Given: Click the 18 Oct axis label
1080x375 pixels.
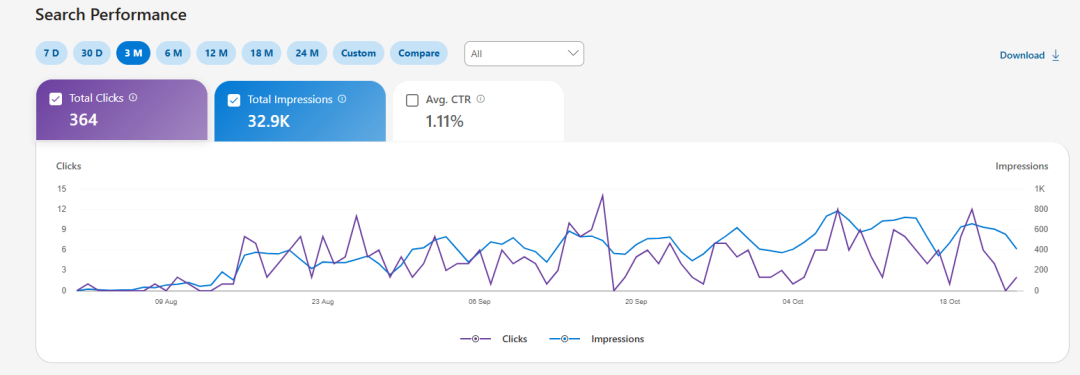Looking at the screenshot, I should 950,302.
